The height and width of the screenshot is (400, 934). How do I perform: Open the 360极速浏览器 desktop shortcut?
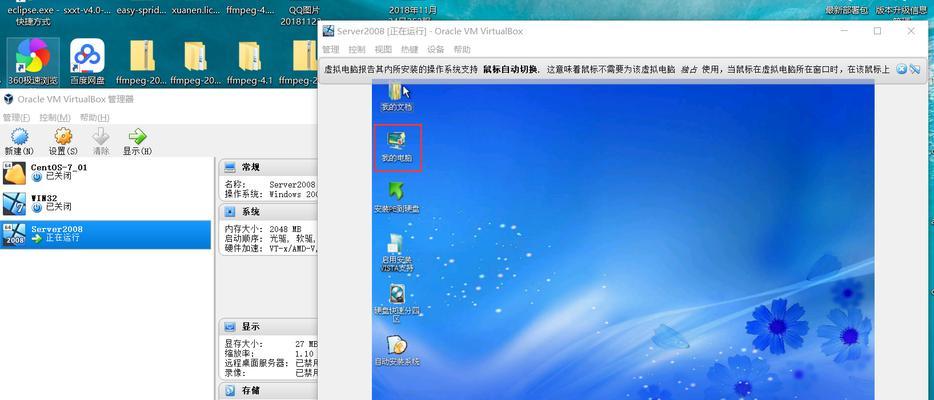coord(33,62)
